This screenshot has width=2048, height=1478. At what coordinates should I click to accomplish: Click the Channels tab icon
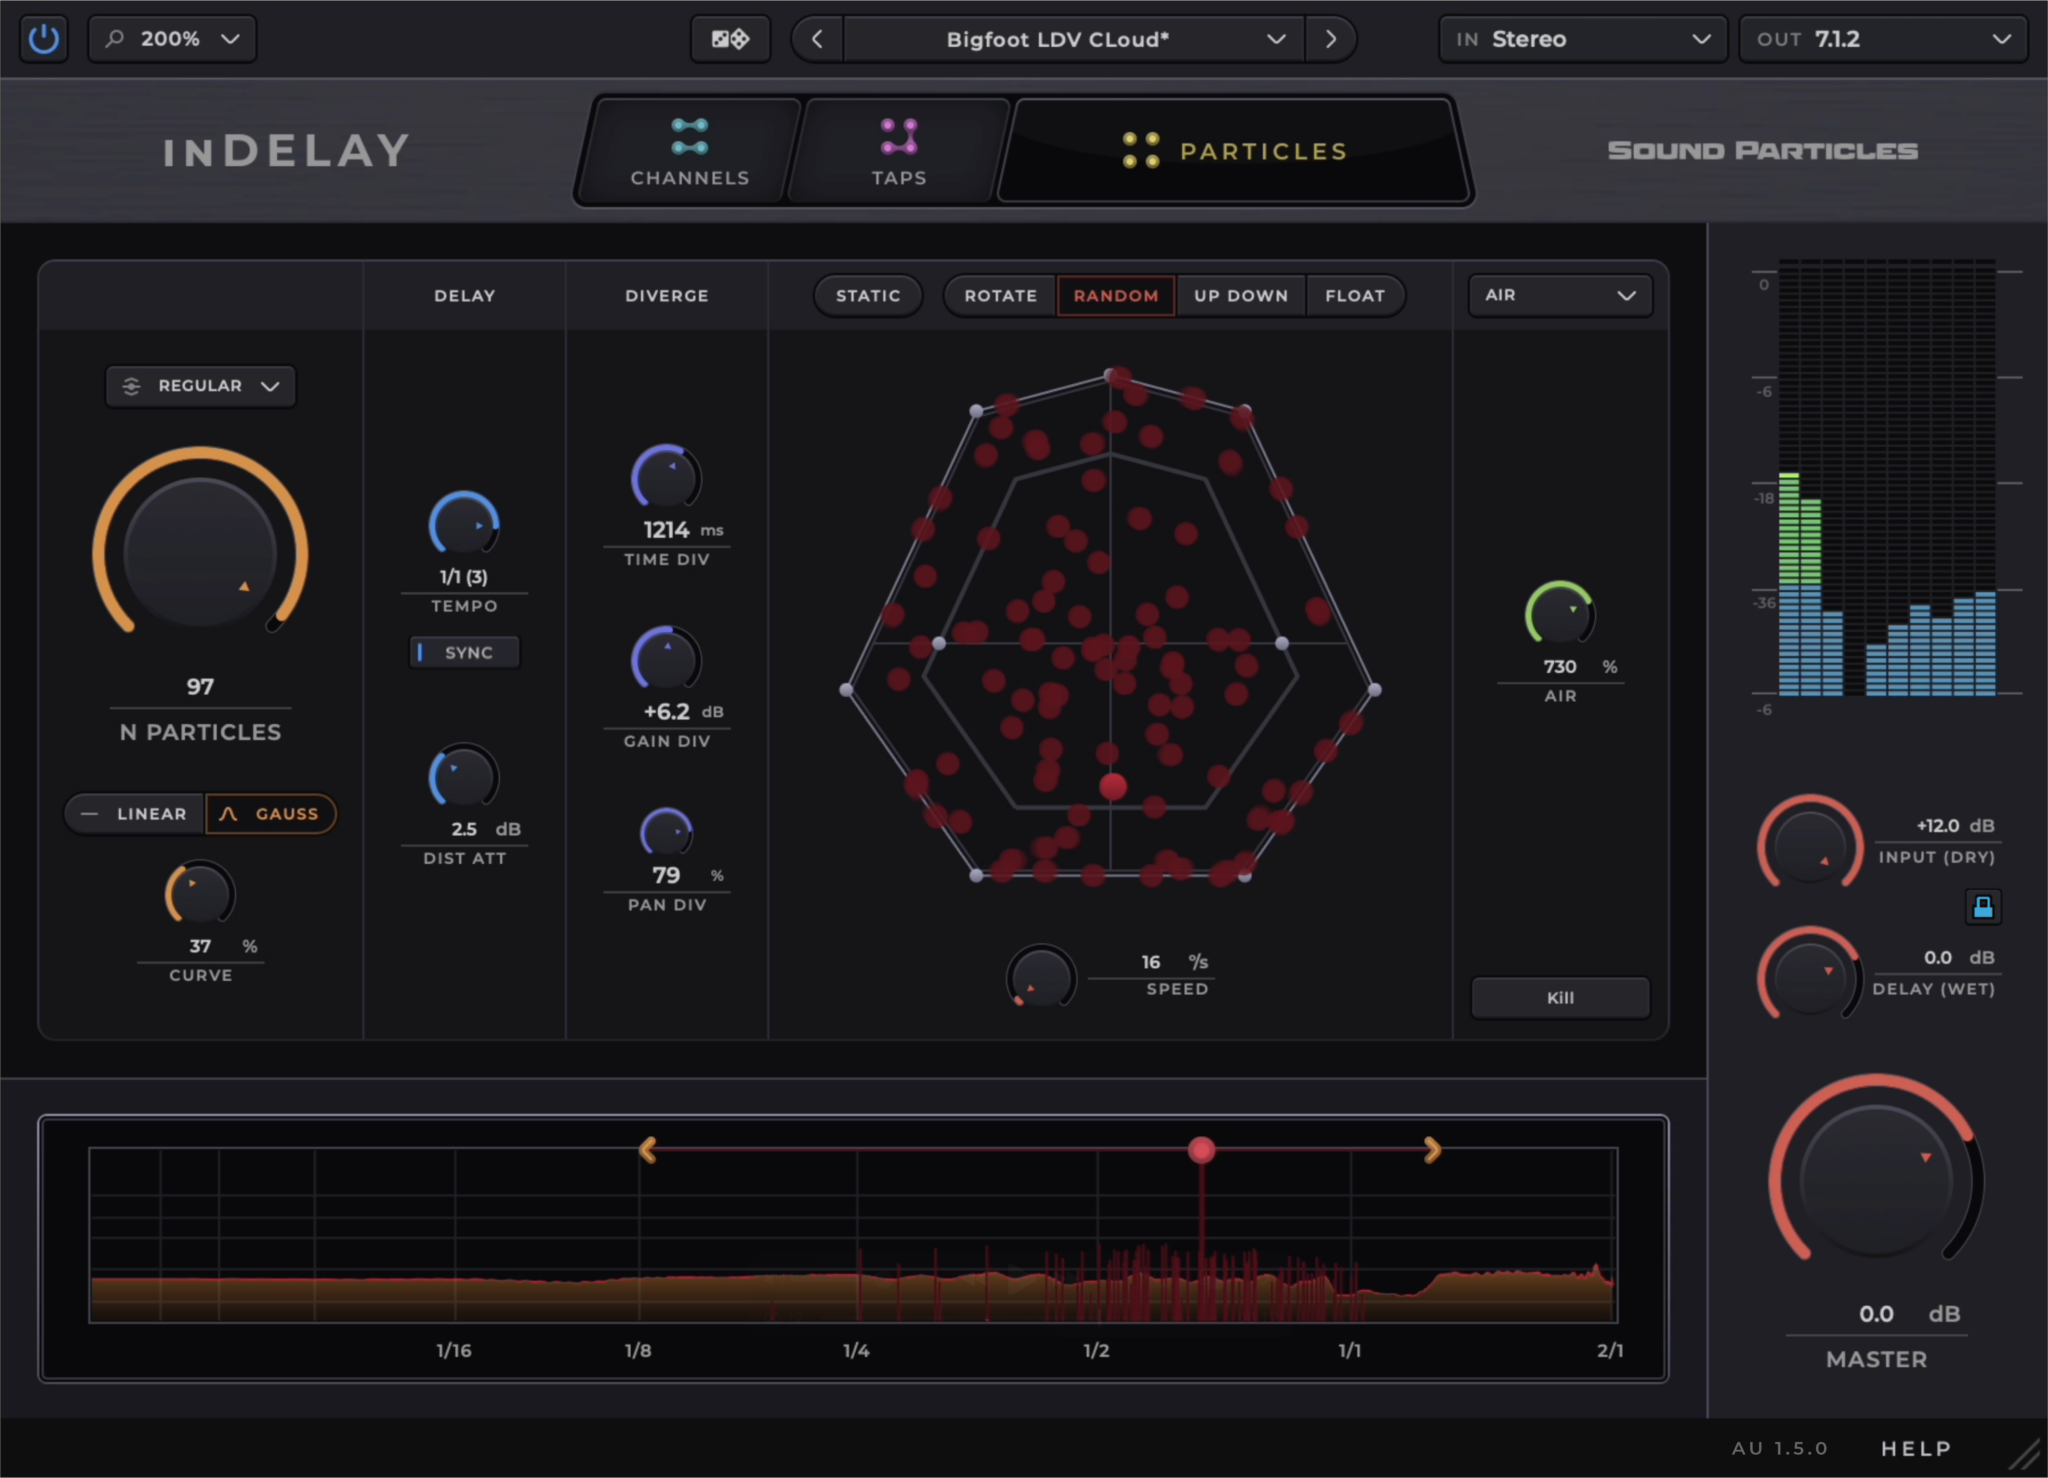(x=690, y=136)
